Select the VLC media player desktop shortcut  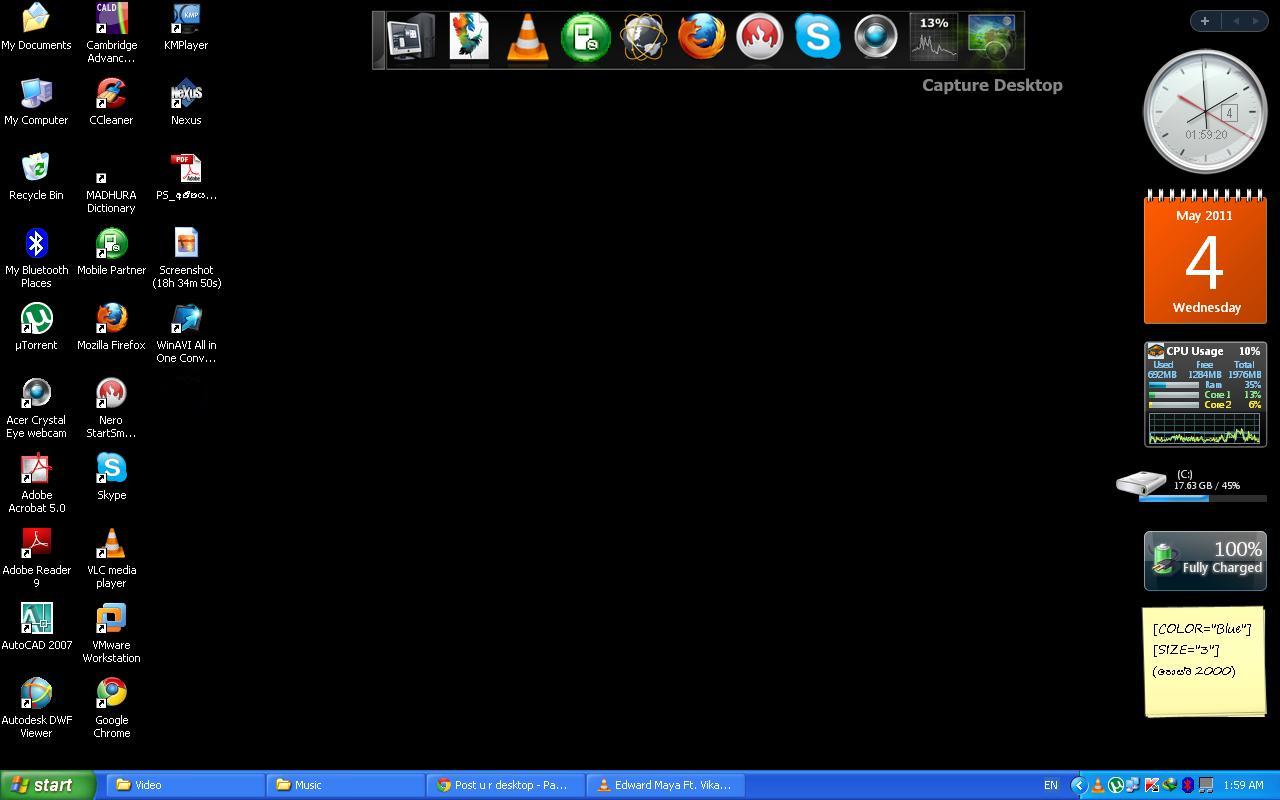point(111,558)
